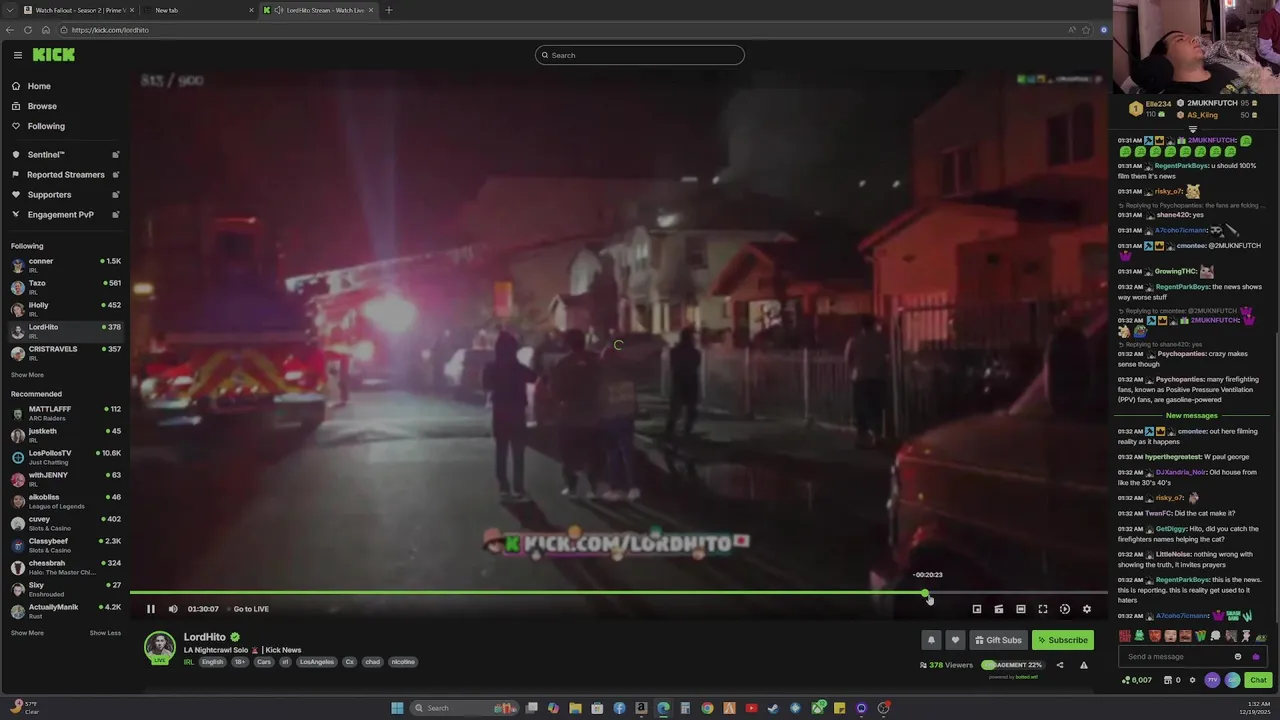The height and width of the screenshot is (720, 1280).
Task: Switch to Watch Fallout browser tab
Action: [x=78, y=10]
